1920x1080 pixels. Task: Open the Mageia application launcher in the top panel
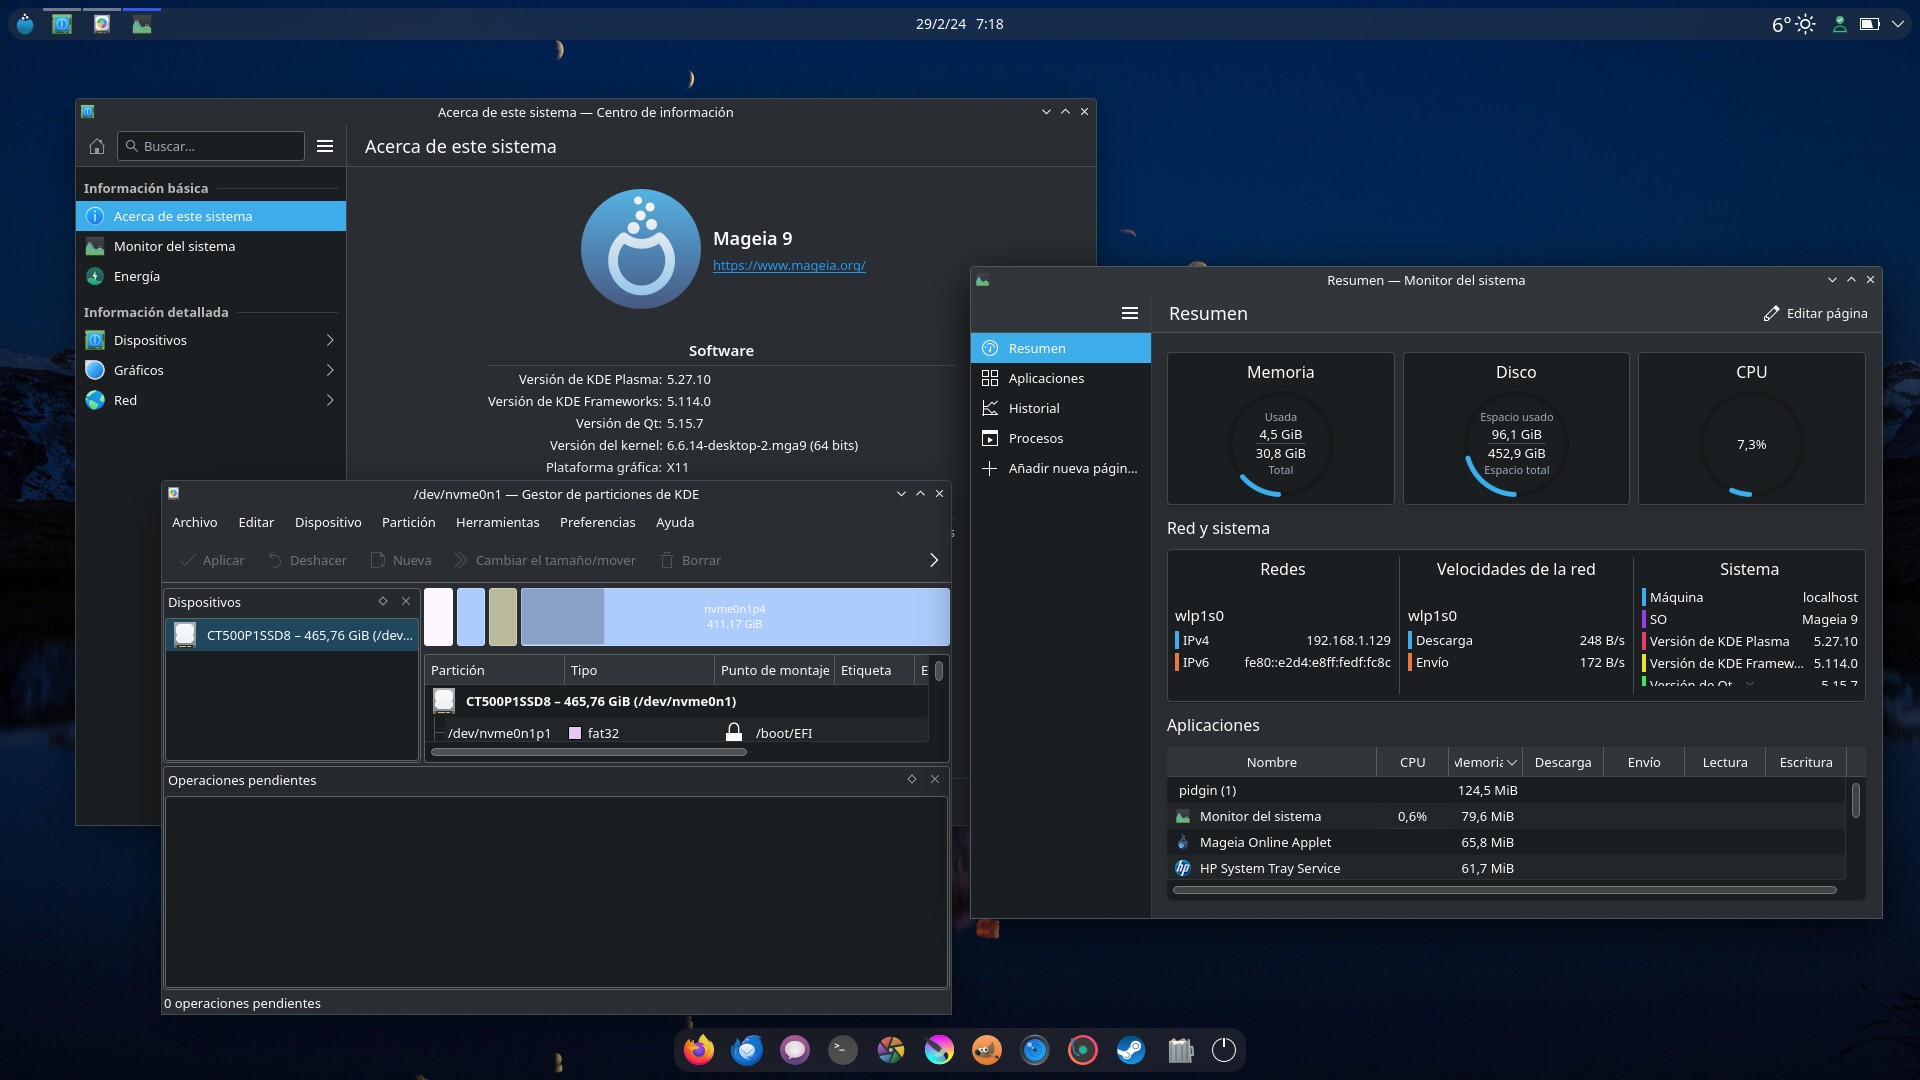26,24
